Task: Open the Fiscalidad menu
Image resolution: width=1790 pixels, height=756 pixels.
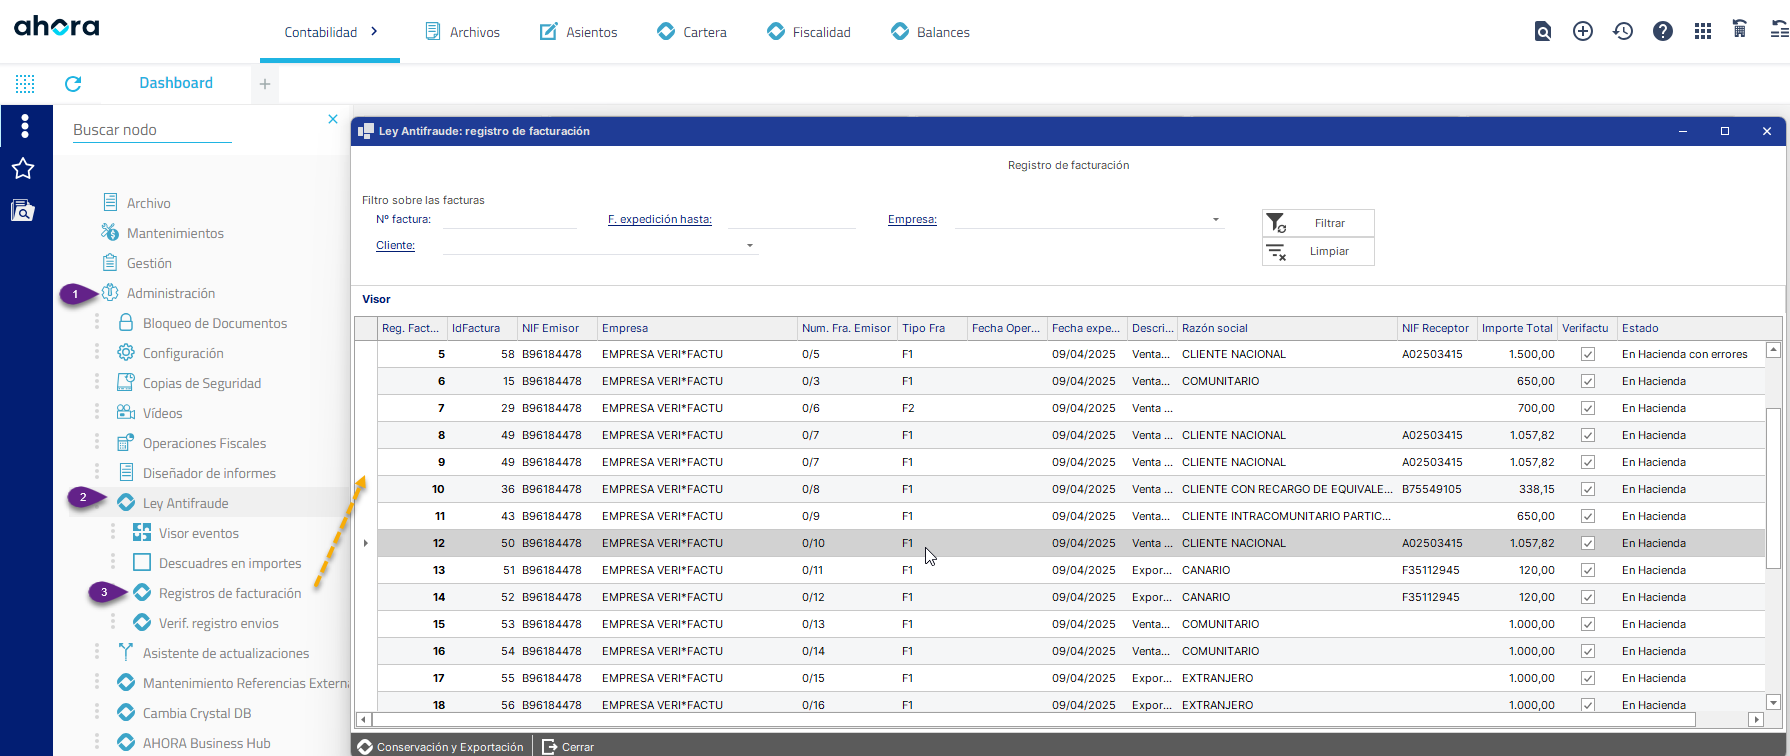Action: 809,32
